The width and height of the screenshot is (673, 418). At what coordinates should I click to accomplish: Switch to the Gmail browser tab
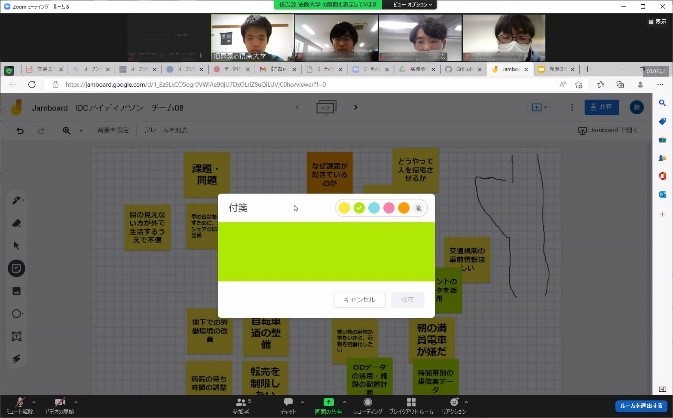(277, 69)
